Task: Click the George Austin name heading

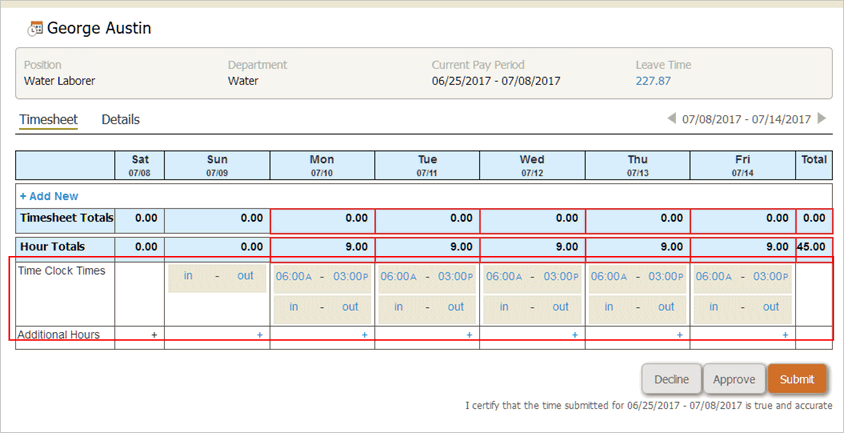Action: click(x=99, y=28)
